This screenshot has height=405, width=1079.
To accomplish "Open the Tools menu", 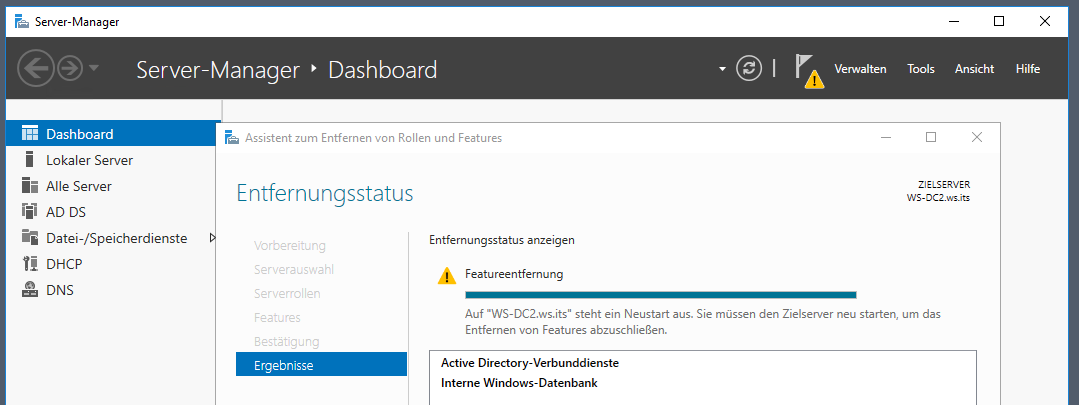I will [x=921, y=69].
